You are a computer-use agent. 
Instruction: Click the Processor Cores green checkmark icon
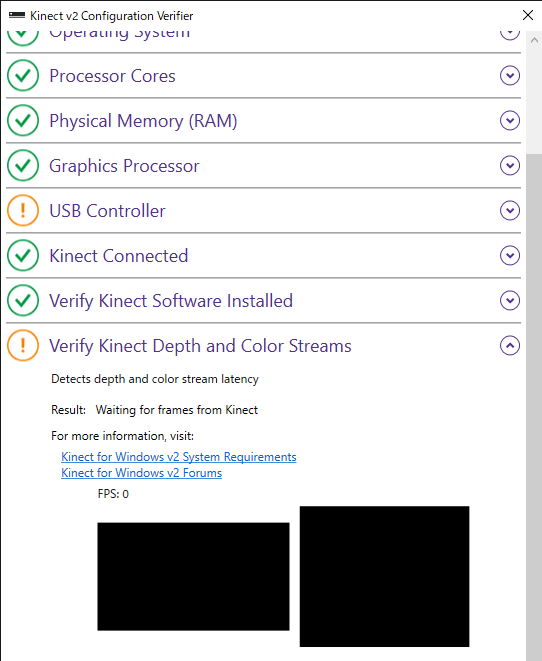click(23, 75)
